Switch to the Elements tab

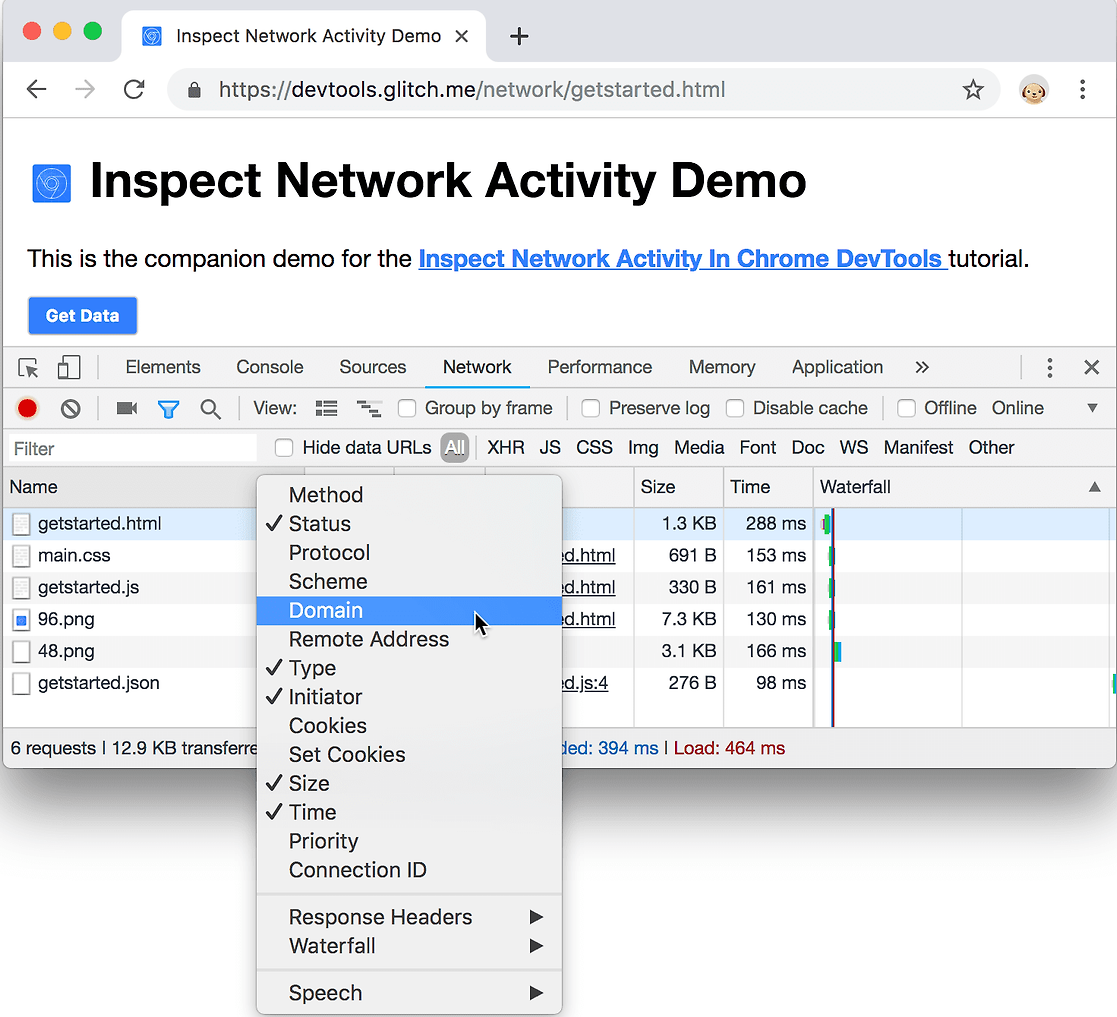click(x=163, y=367)
